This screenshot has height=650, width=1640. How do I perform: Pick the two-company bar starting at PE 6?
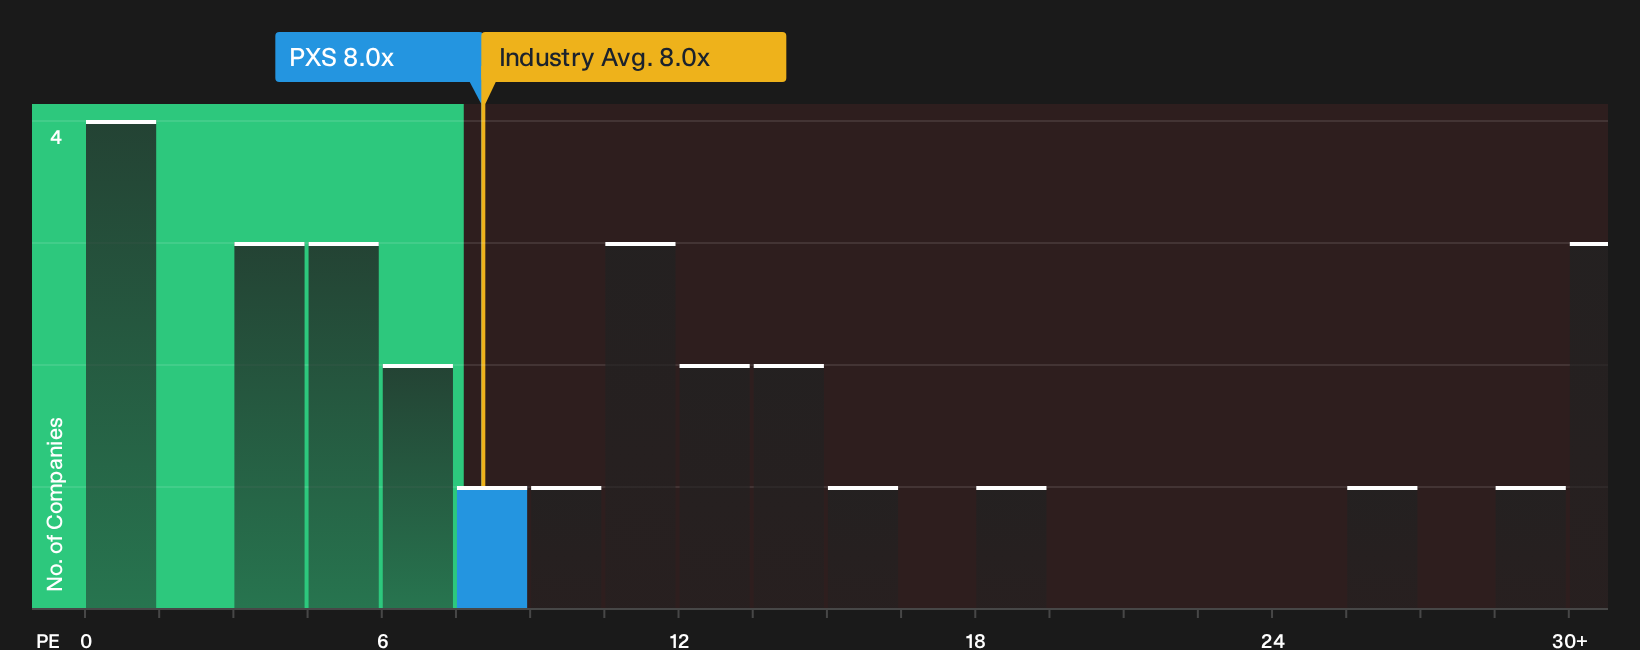pyautogui.click(x=418, y=487)
